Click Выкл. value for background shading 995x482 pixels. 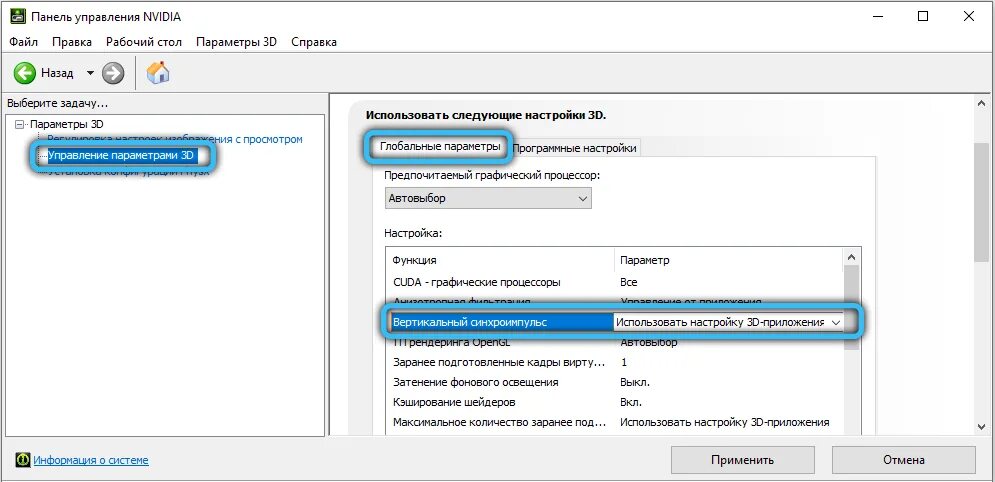tap(635, 382)
